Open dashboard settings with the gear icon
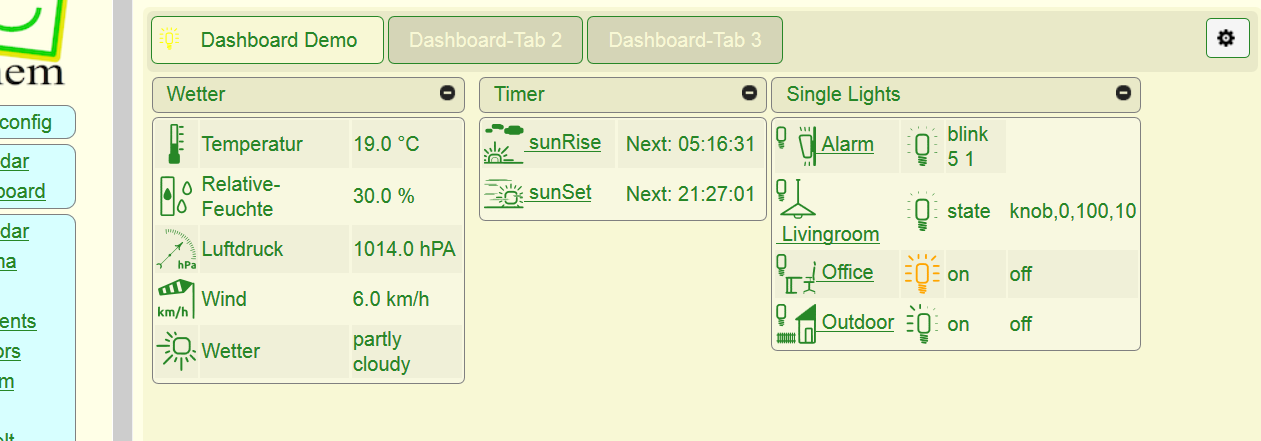 pyautogui.click(x=1227, y=39)
